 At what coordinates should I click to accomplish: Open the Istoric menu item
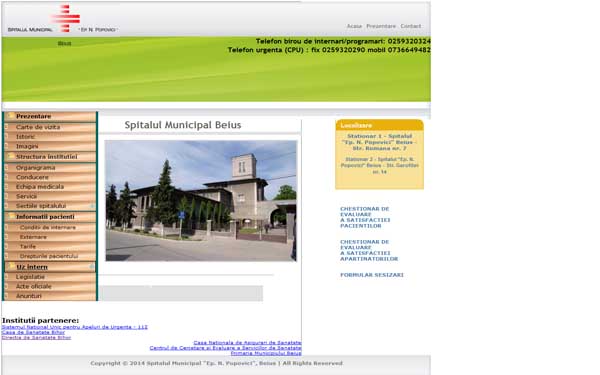50,137
